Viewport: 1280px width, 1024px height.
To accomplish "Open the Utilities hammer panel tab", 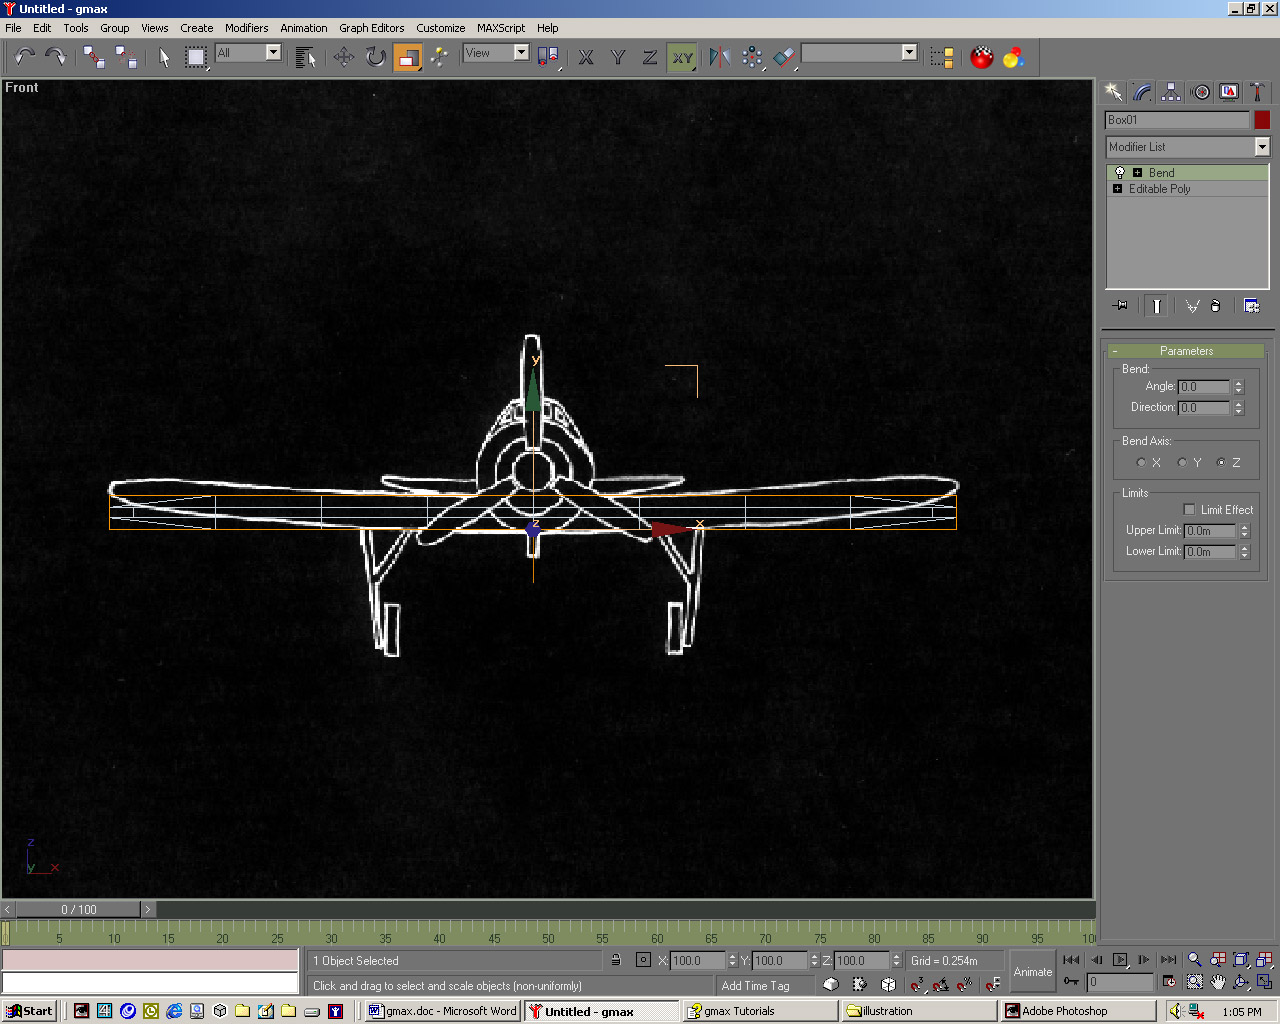I will coord(1257,92).
